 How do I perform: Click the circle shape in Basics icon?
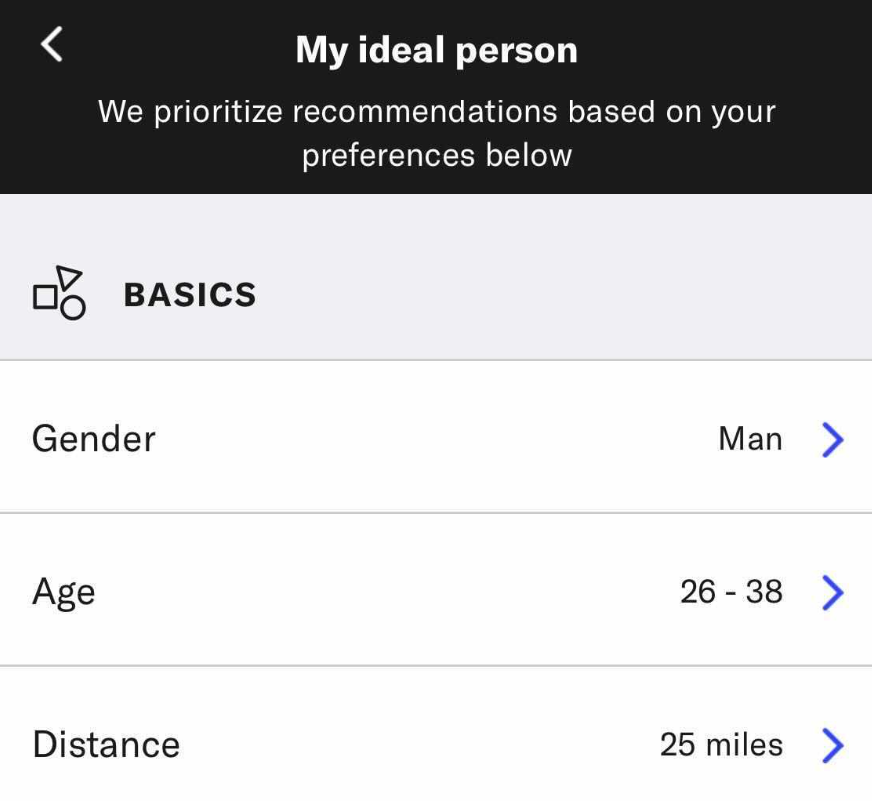(73, 308)
